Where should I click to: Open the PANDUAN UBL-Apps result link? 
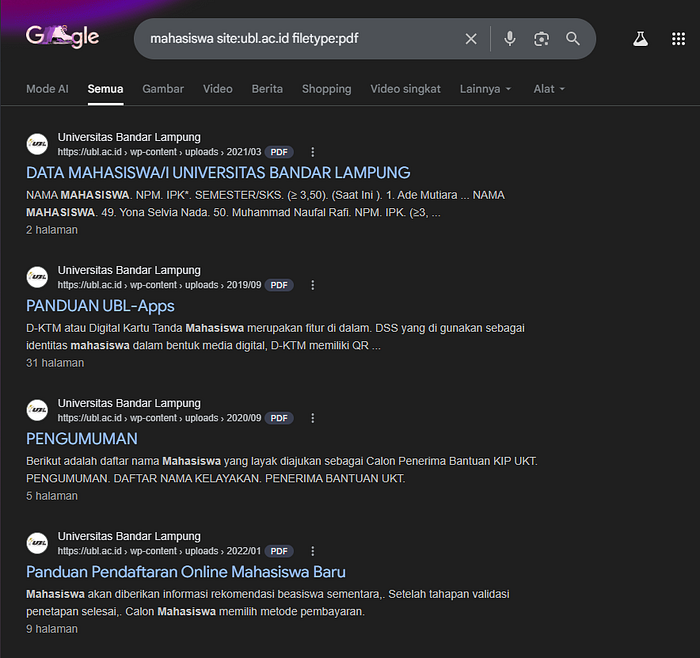[x=100, y=306]
